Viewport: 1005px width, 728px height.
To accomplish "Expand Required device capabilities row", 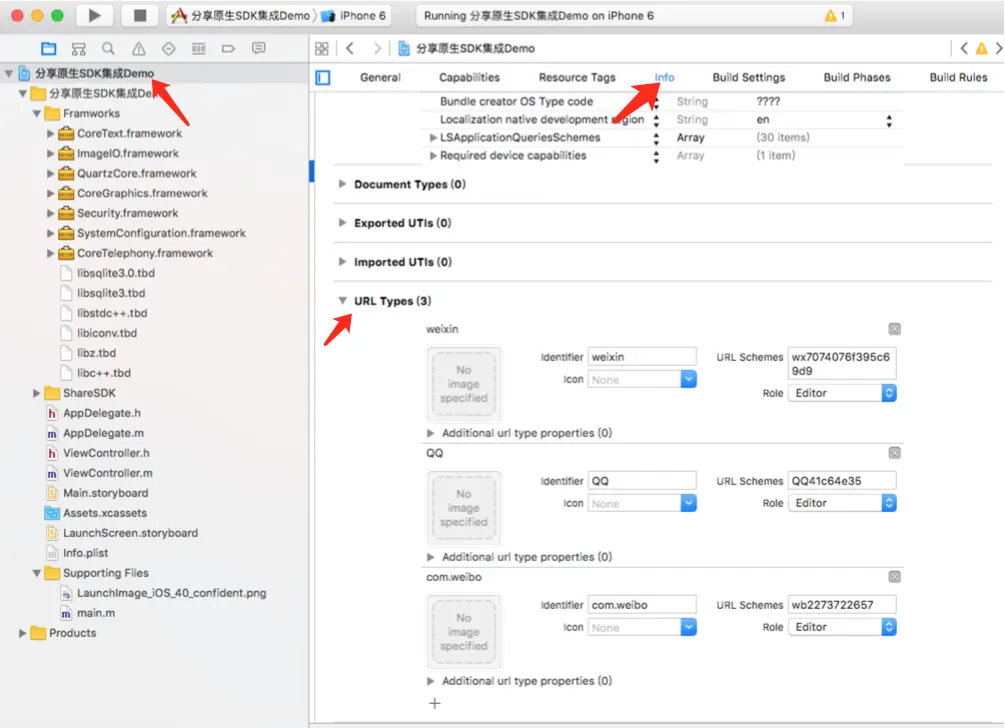I will (x=433, y=155).
